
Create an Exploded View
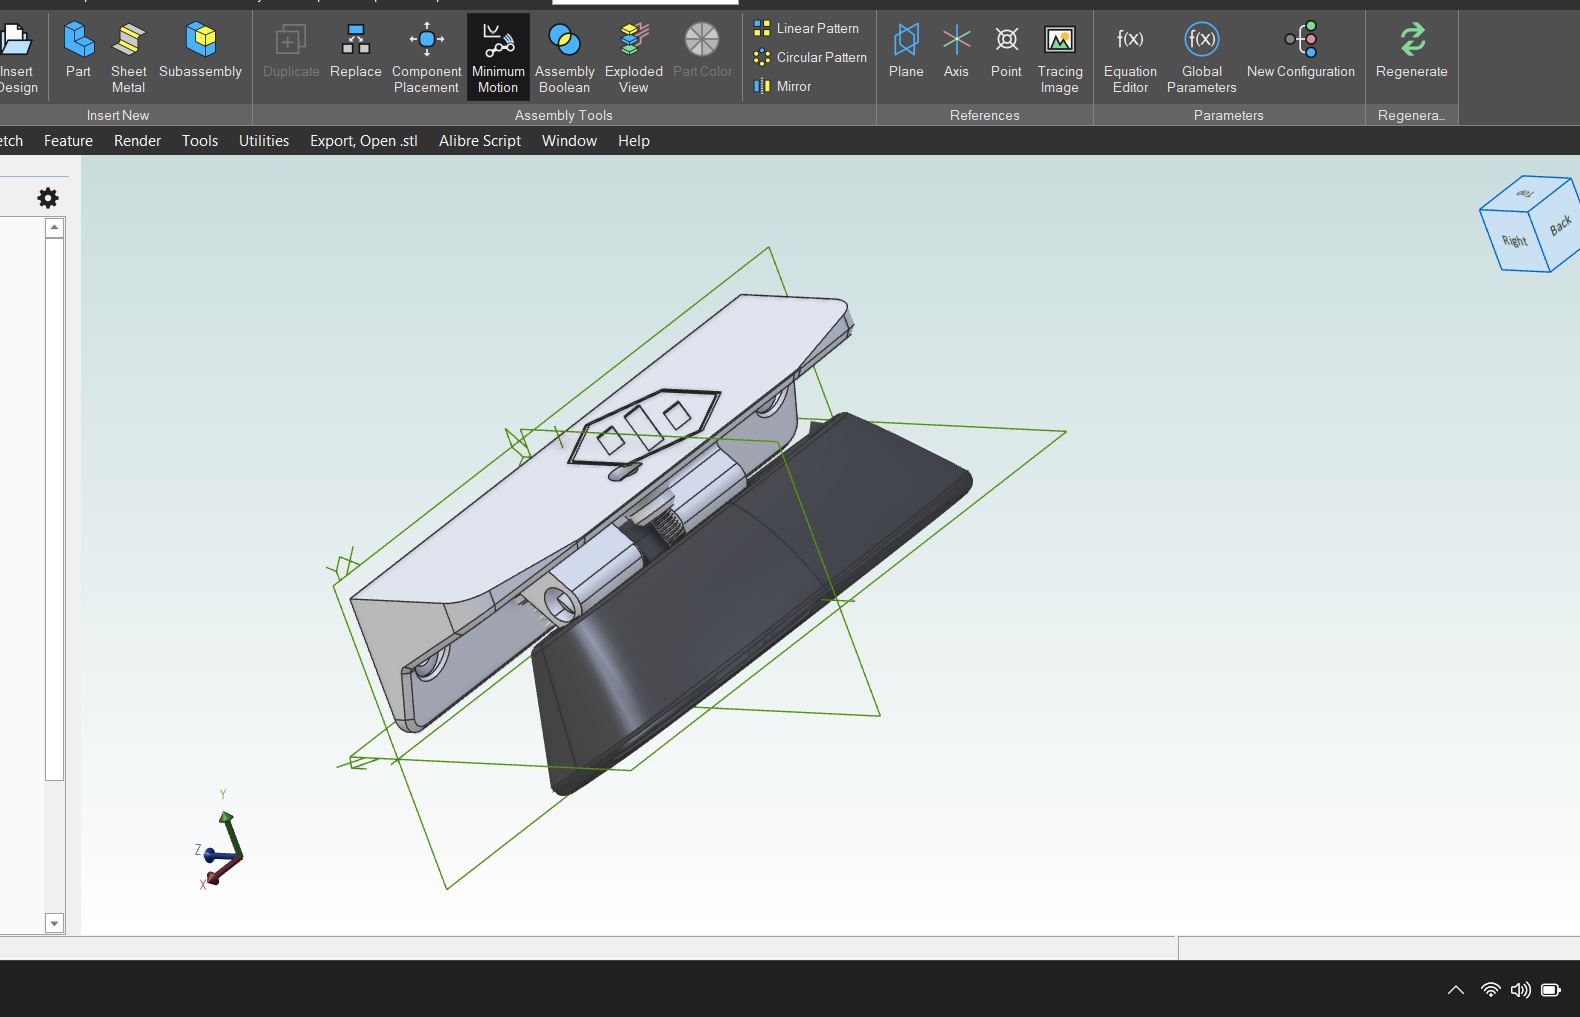click(634, 58)
